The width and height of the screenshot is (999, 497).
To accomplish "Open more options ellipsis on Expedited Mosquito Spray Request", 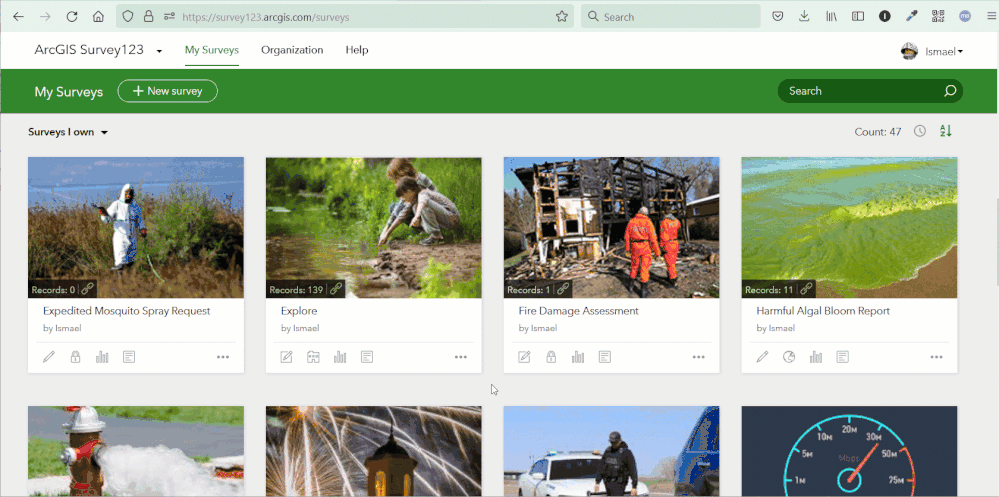I will pos(223,357).
